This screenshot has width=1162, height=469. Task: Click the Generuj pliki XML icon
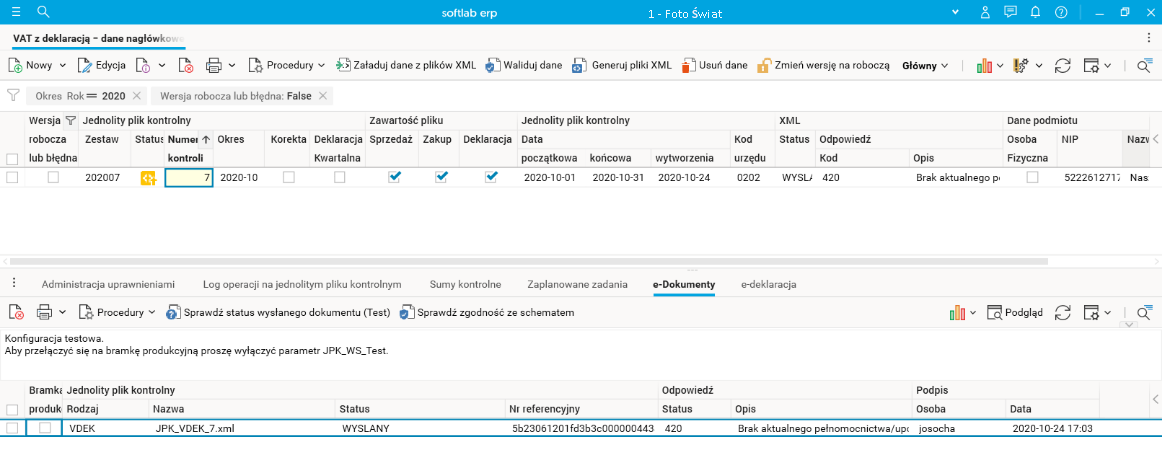click(579, 65)
